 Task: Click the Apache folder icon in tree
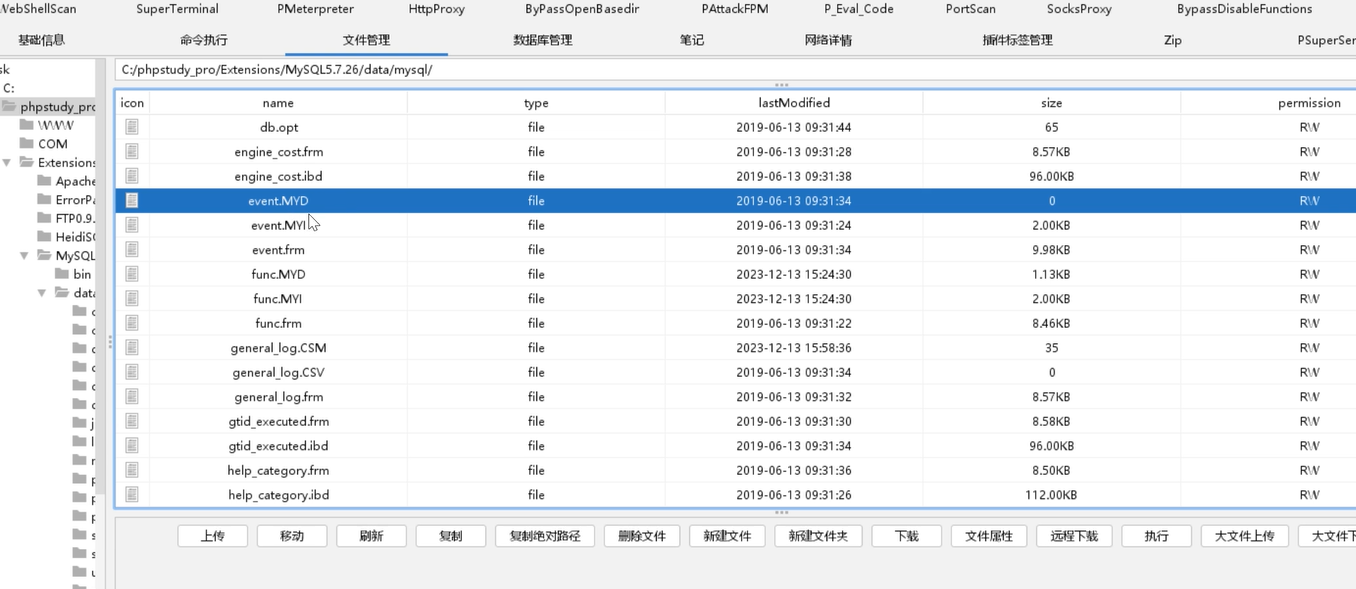pyautogui.click(x=44, y=181)
